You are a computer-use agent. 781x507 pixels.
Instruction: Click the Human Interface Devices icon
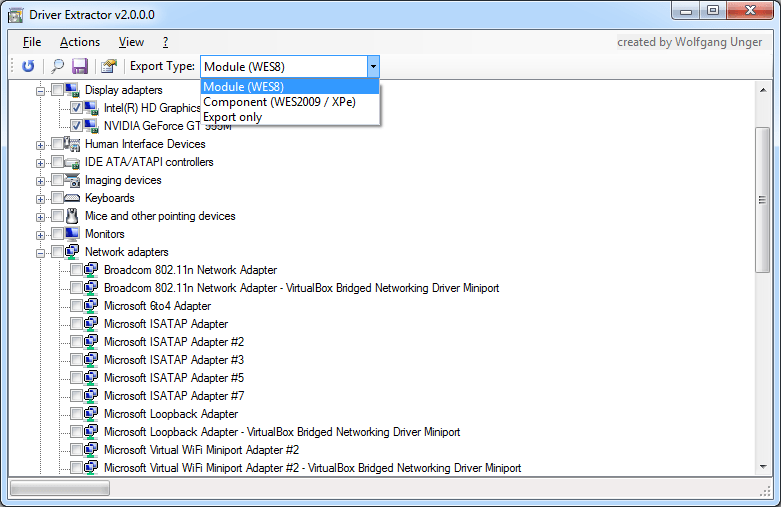click(x=72, y=144)
